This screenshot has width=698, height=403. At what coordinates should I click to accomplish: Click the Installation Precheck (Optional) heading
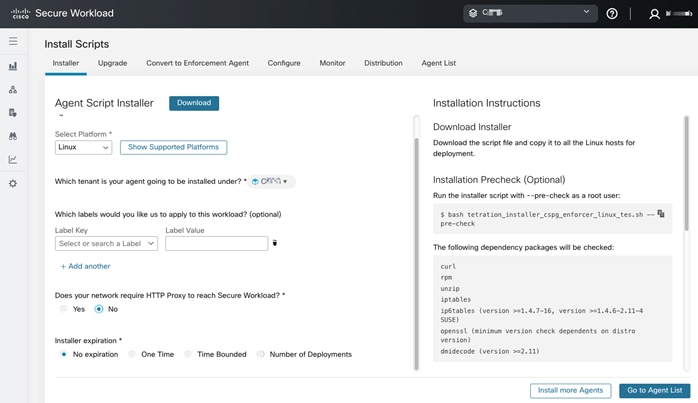point(499,180)
